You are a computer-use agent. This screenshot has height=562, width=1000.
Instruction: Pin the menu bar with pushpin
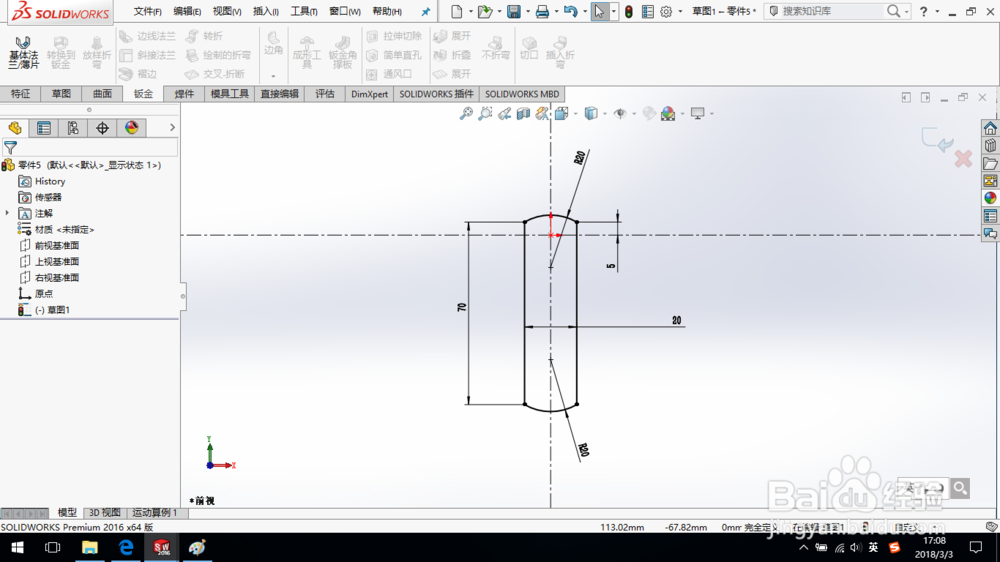(425, 11)
